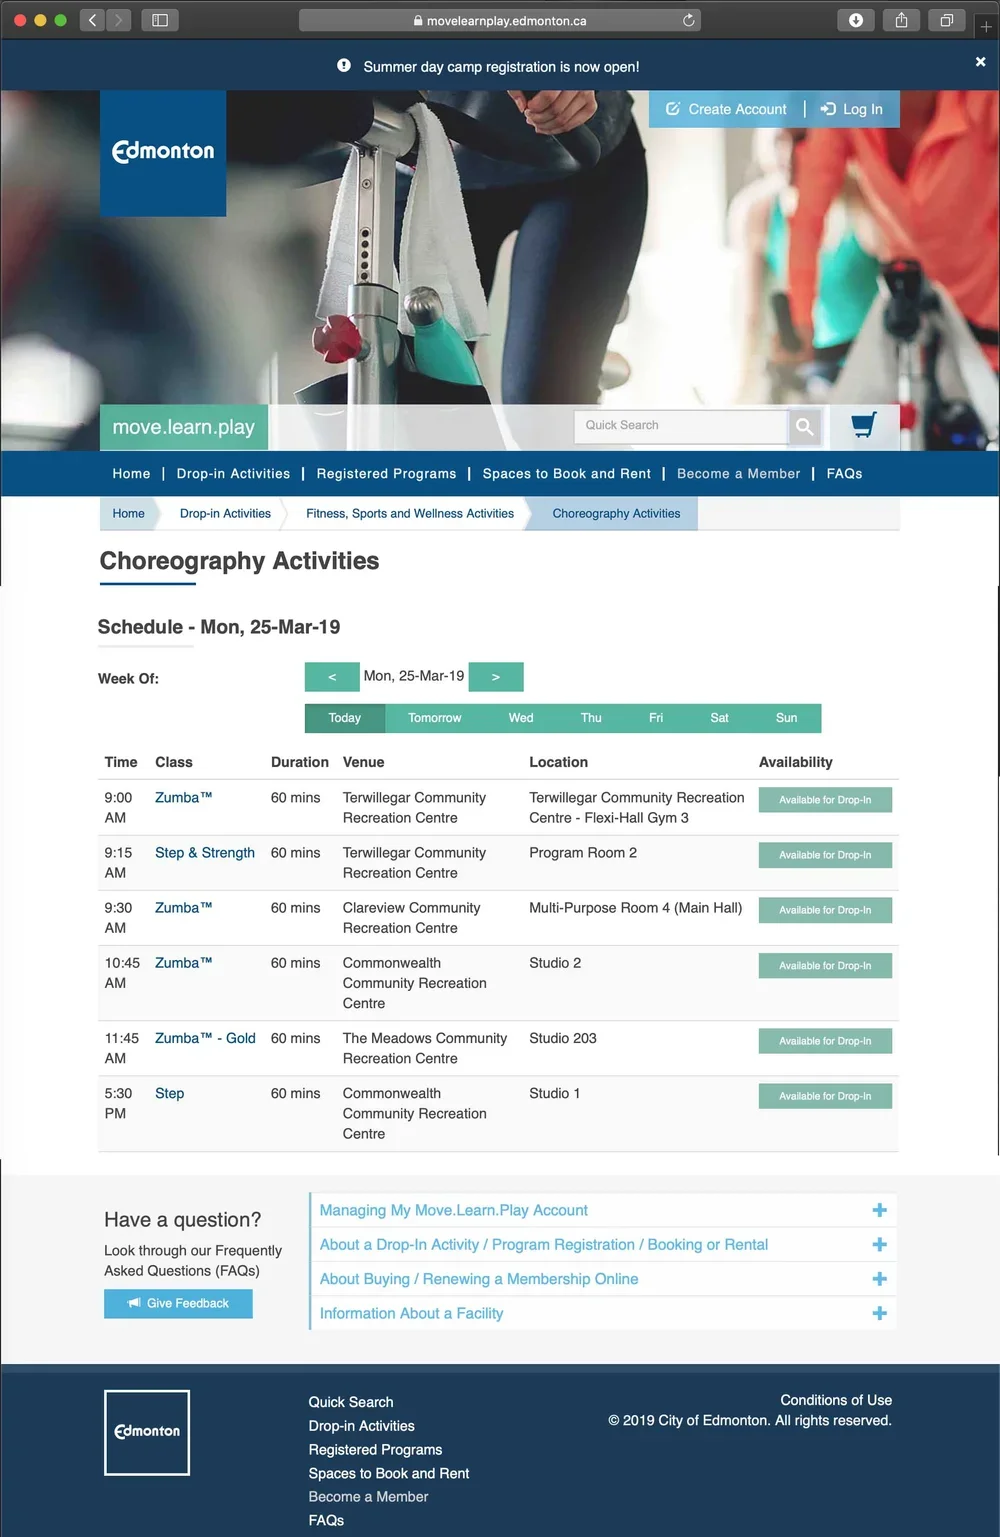Toggle the Safari sidebar icon

(160, 20)
